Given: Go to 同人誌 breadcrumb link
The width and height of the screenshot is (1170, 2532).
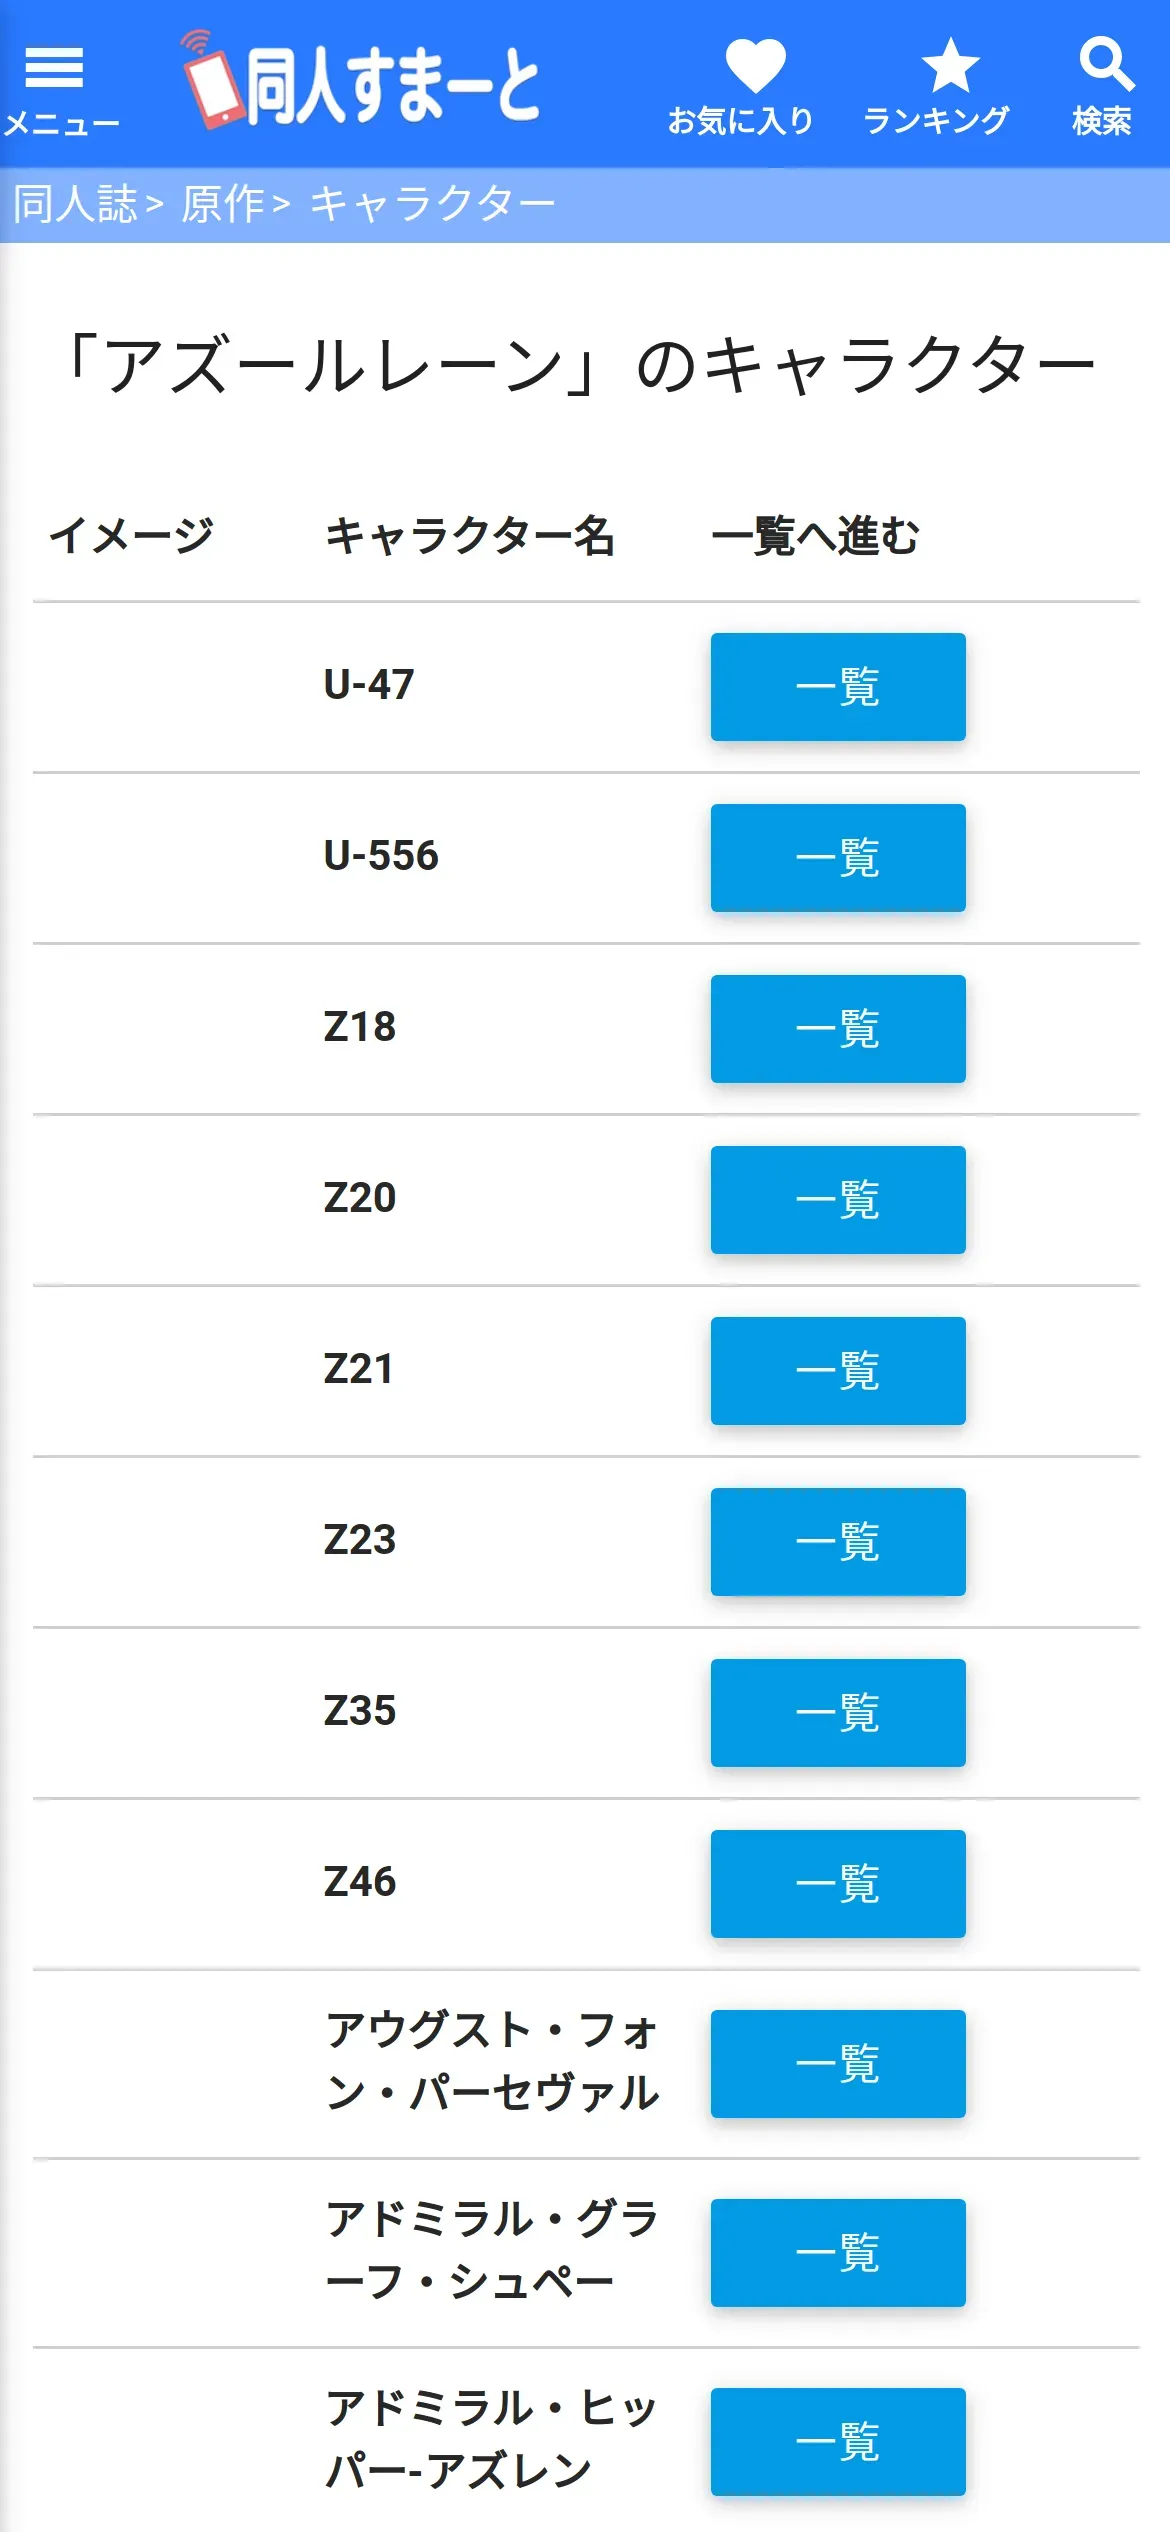Looking at the screenshot, I should pos(75,204).
